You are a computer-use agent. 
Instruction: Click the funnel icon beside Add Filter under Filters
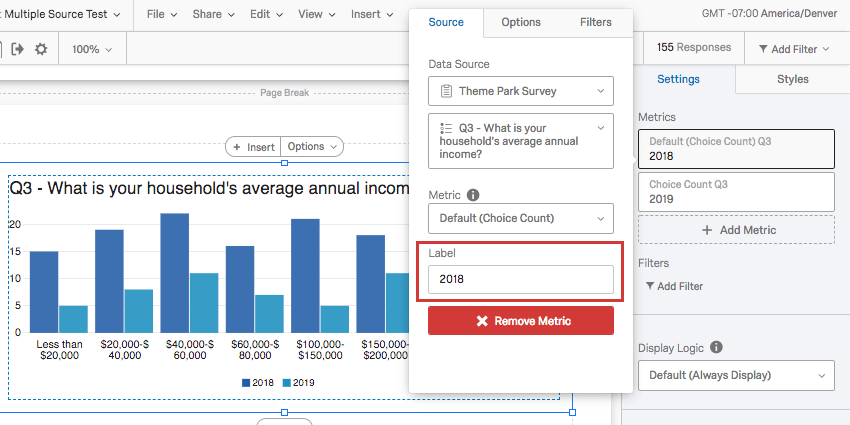click(650, 286)
